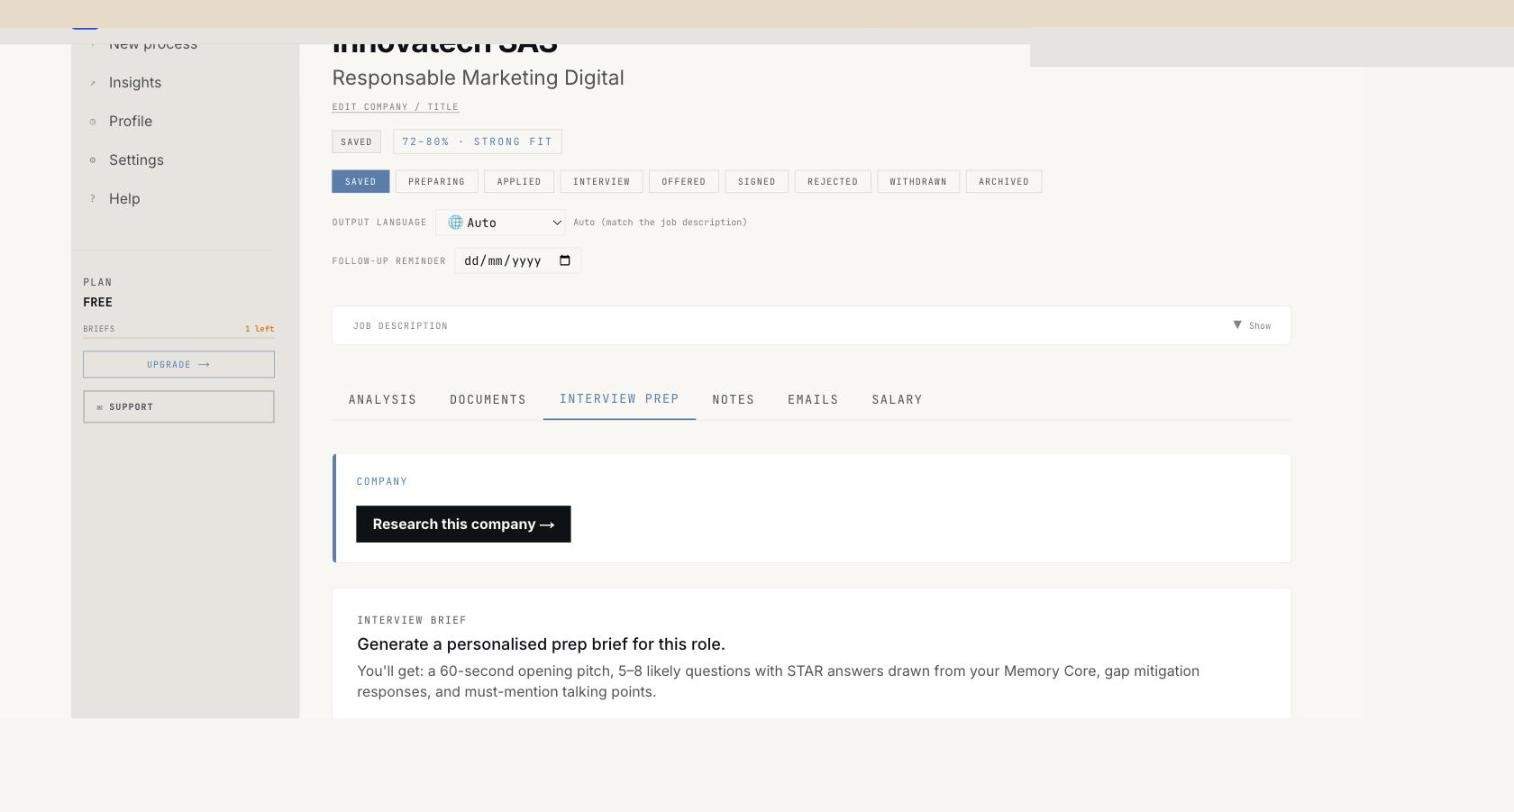Select the Responsable Marketing Digital job title
This screenshot has height=812, width=1514.
(478, 78)
